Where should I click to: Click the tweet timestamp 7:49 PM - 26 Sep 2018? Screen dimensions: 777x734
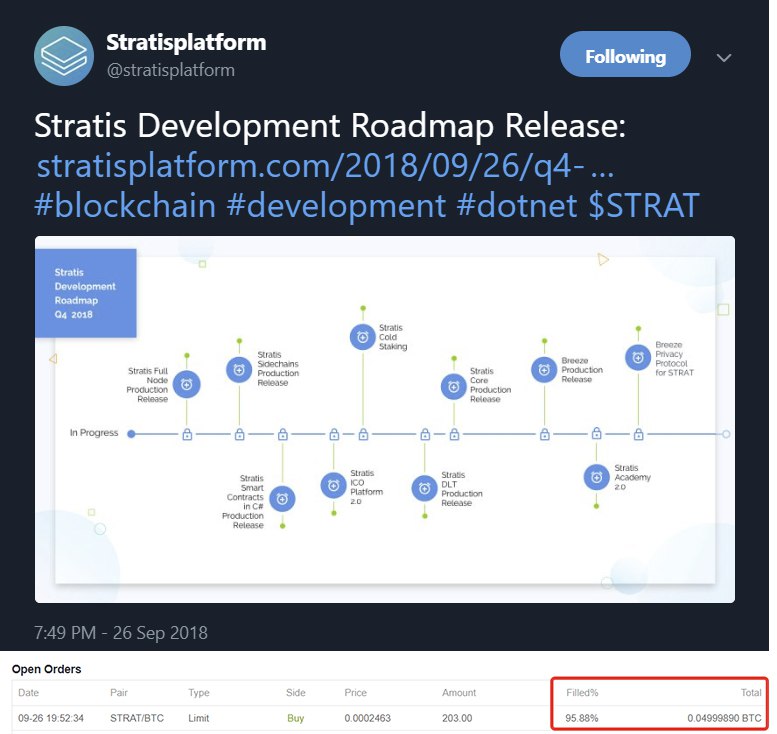(x=121, y=633)
